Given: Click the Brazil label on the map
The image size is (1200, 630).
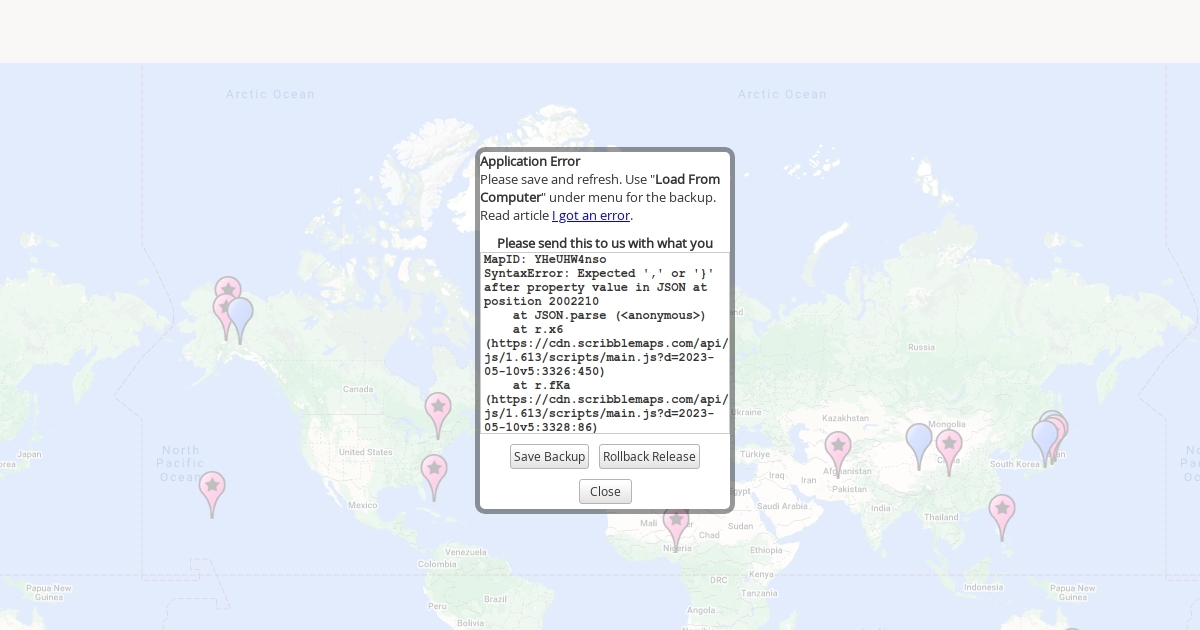Looking at the screenshot, I should 495,597.
